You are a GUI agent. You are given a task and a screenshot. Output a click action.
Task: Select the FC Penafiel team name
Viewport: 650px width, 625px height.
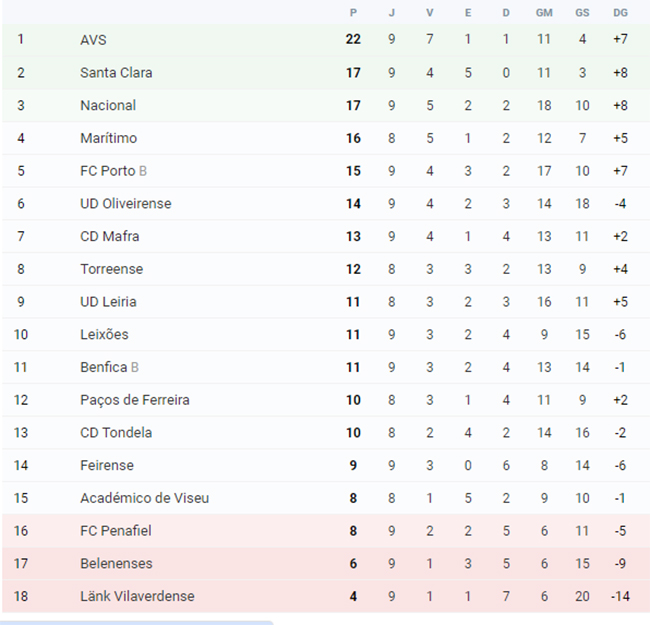pos(116,531)
